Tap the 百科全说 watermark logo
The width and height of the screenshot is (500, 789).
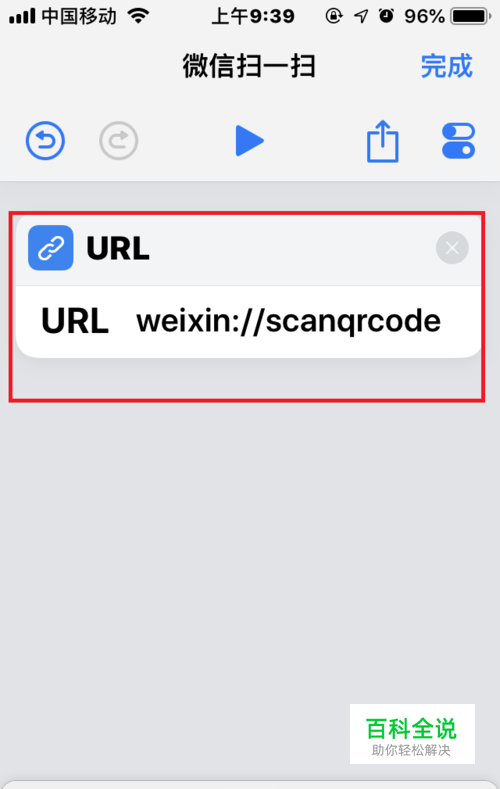(x=412, y=734)
